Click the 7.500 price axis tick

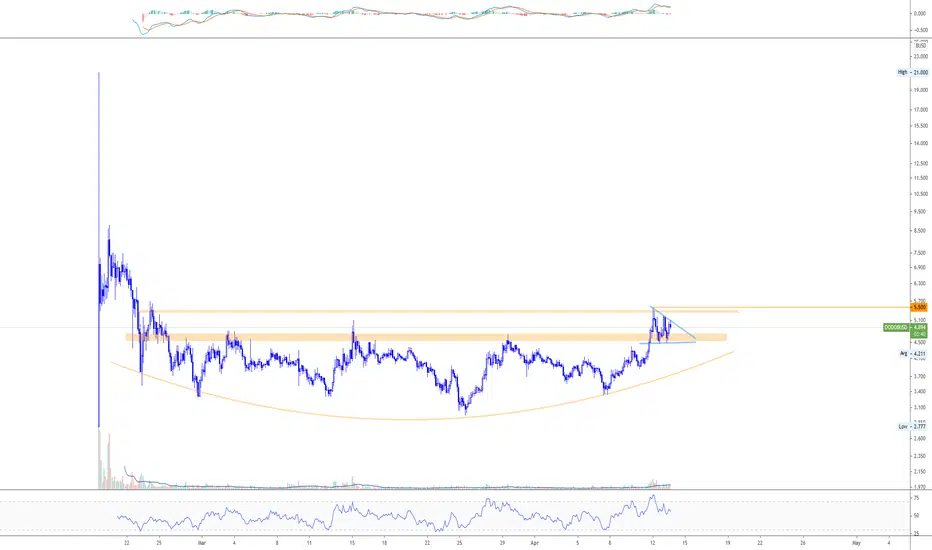click(x=920, y=253)
